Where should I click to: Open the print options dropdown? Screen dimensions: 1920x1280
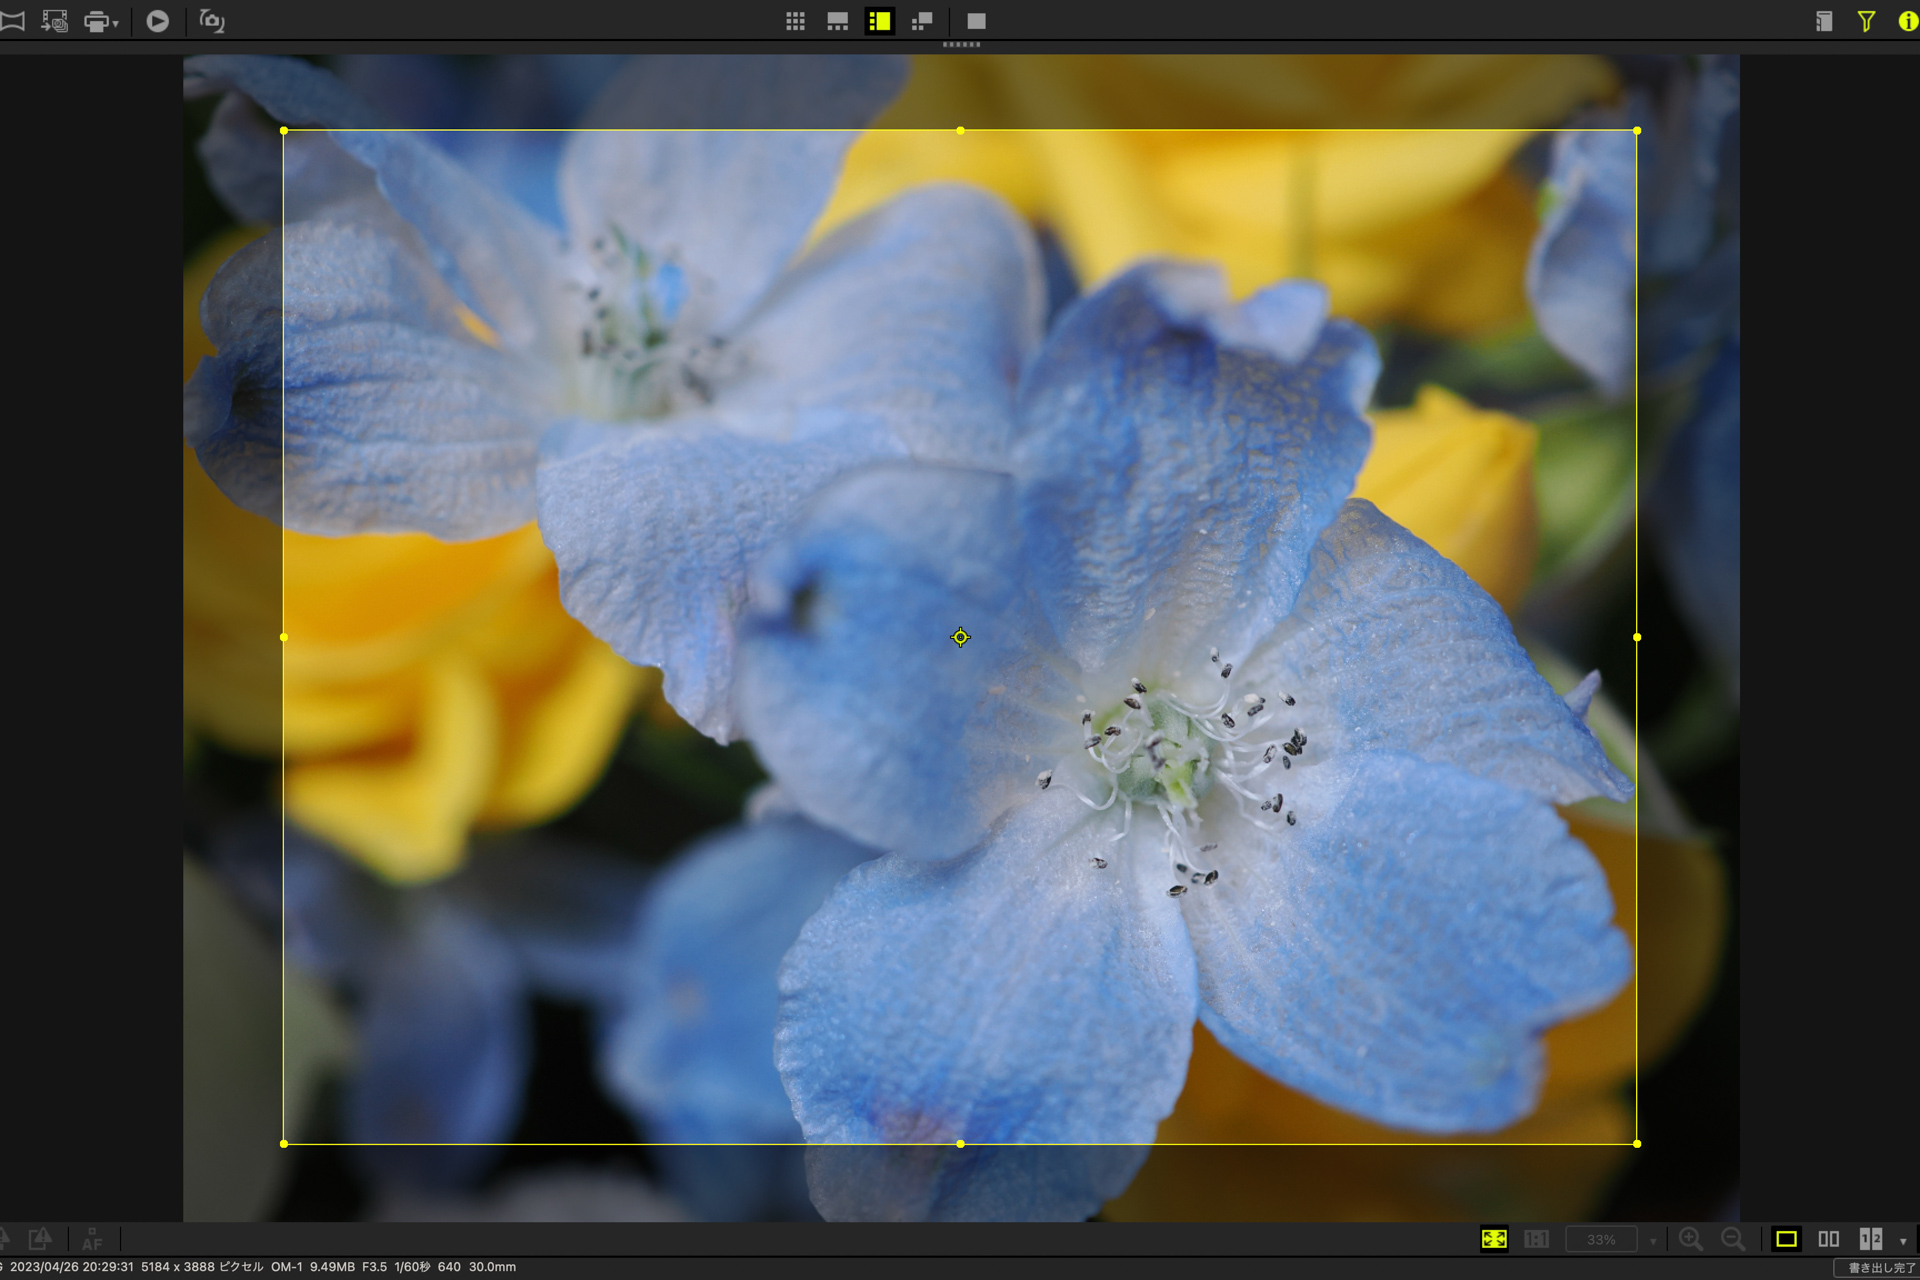coord(116,23)
